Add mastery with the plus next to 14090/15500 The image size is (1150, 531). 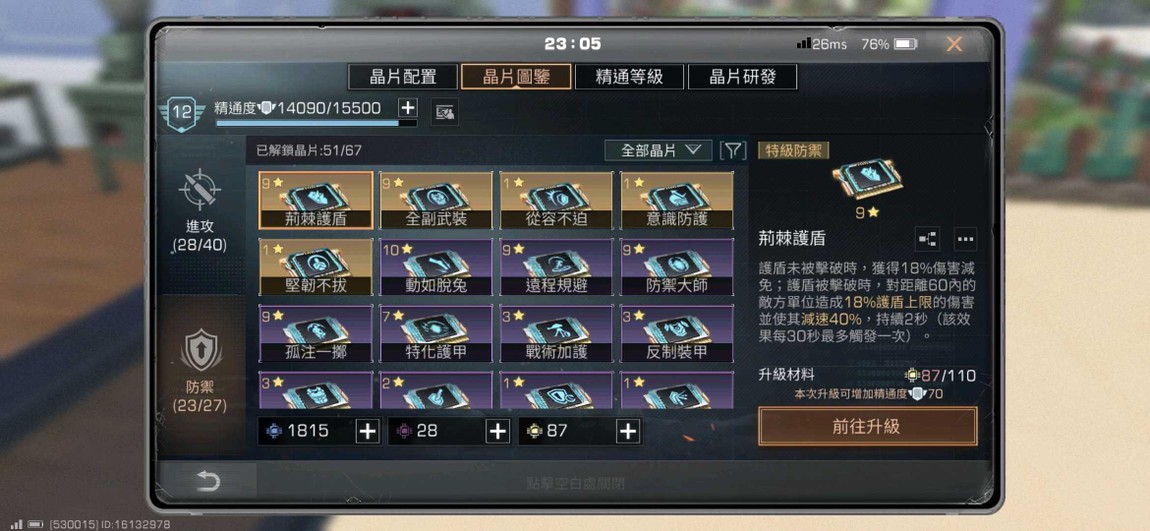pyautogui.click(x=408, y=108)
